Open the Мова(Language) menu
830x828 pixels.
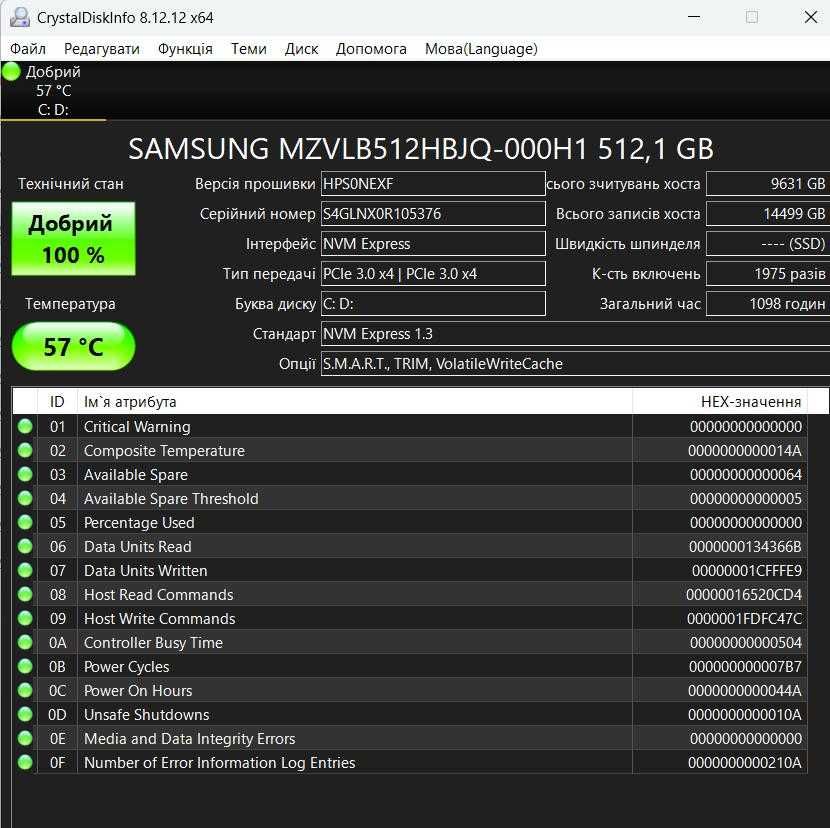coord(481,49)
